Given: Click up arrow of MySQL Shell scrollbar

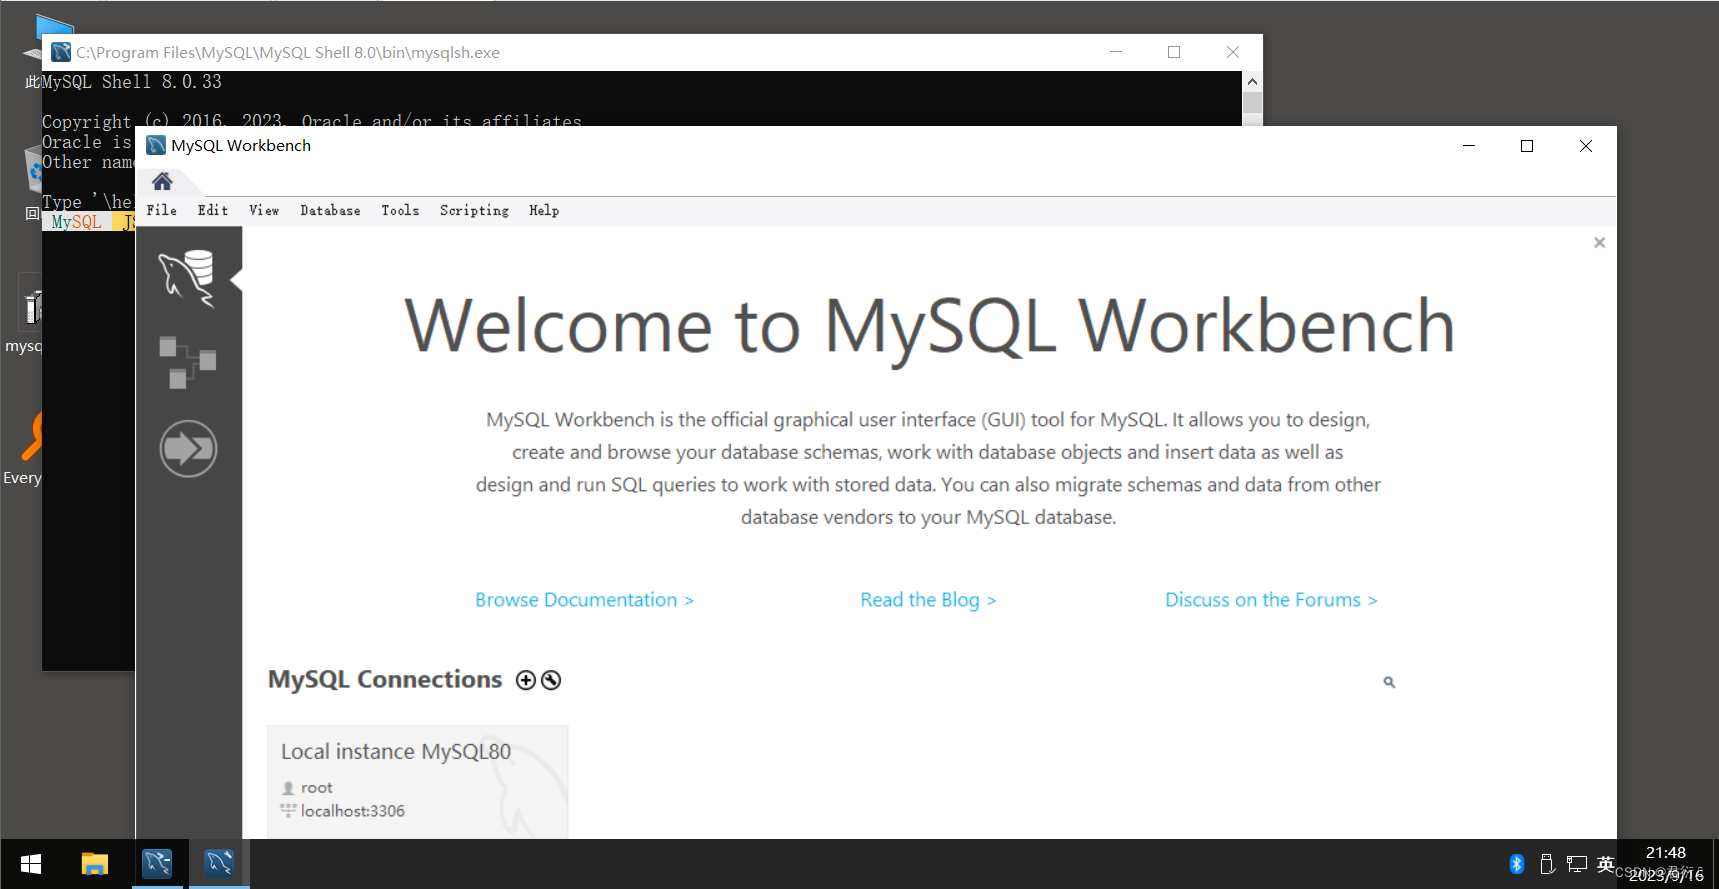Looking at the screenshot, I should pyautogui.click(x=1252, y=81).
